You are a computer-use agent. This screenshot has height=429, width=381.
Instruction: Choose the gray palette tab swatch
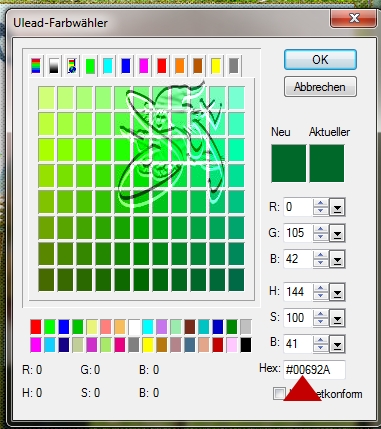click(234, 66)
